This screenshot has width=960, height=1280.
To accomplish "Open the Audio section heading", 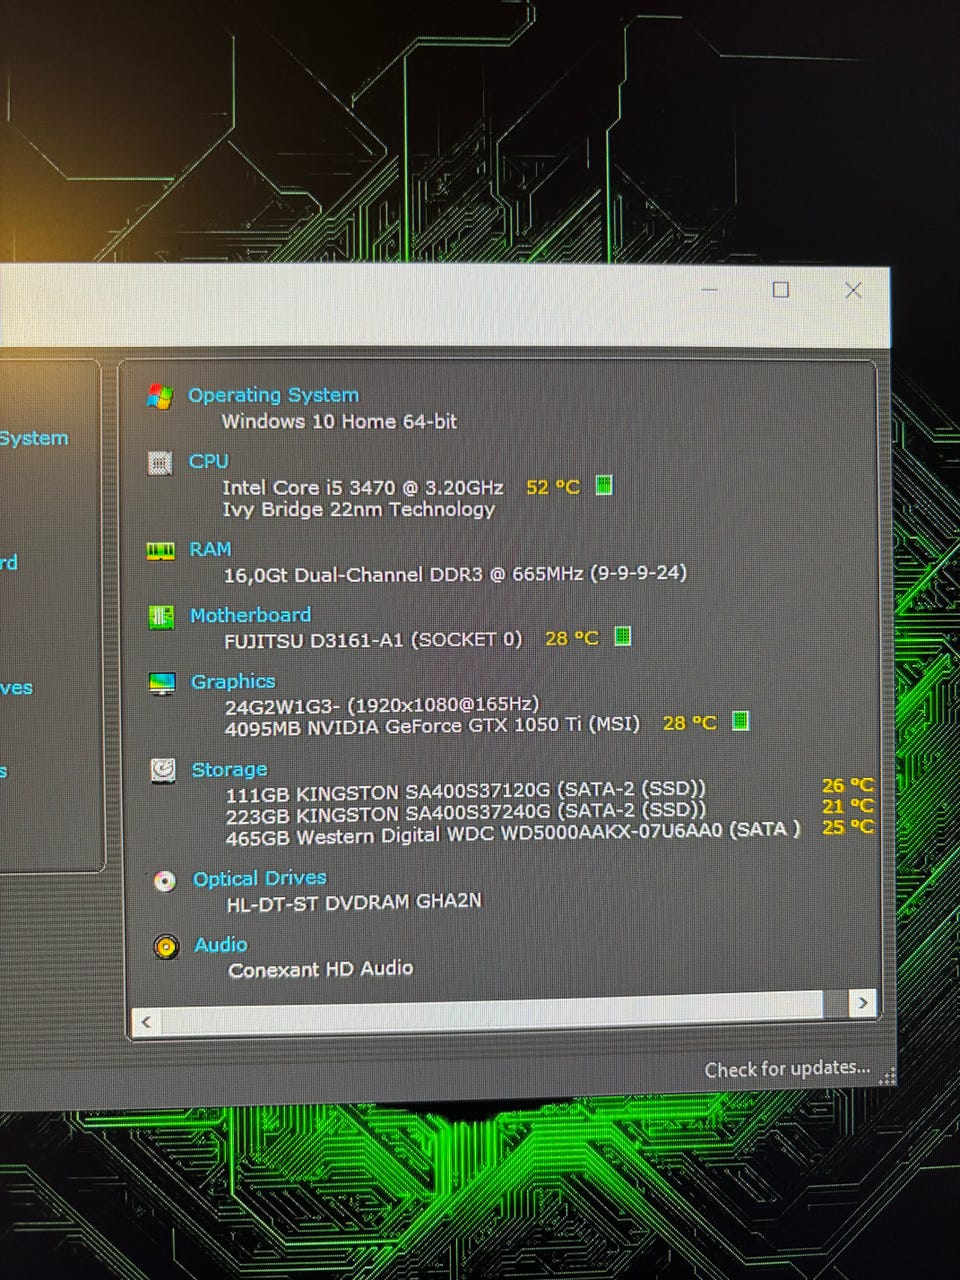I will pos(221,944).
